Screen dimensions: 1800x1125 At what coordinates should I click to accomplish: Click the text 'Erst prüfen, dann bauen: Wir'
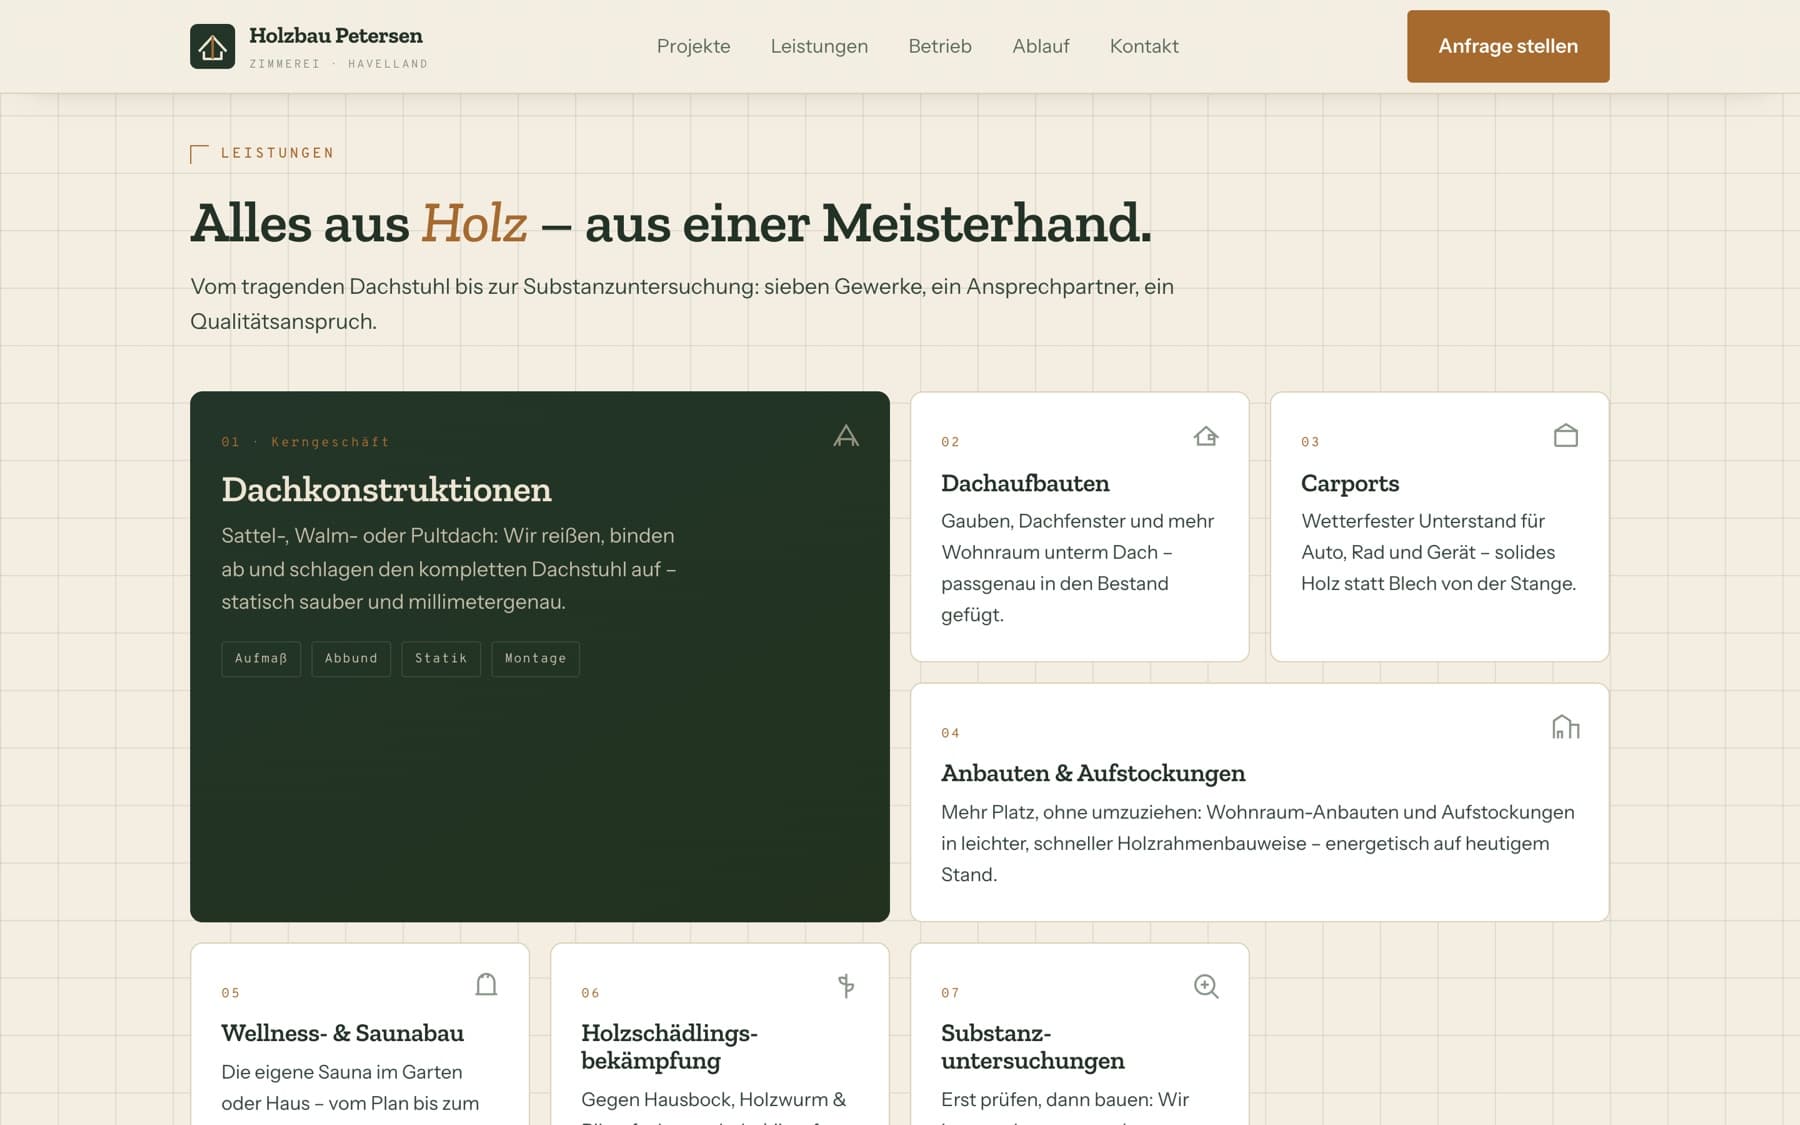[1065, 1100]
